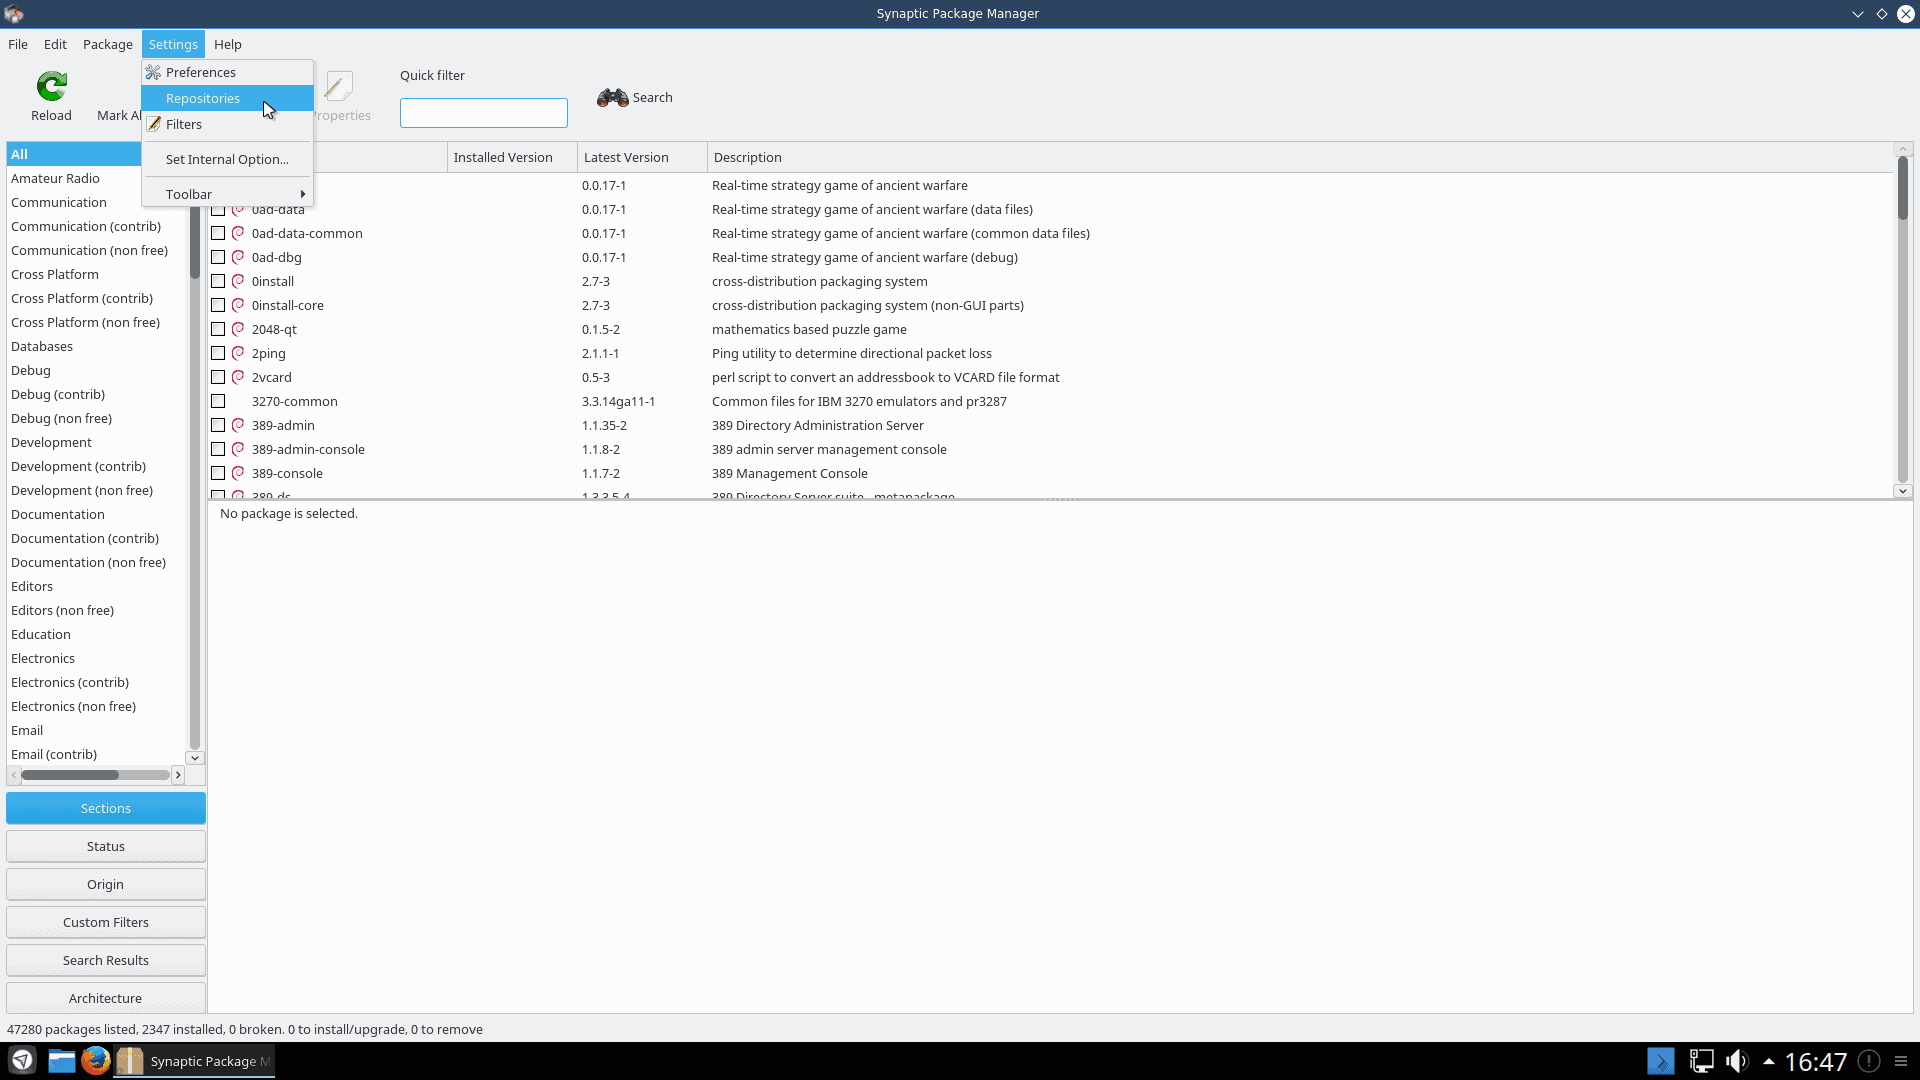Viewport: 1920px width, 1080px height.
Task: Mark the 0install-core package checkbox
Action: (x=218, y=305)
